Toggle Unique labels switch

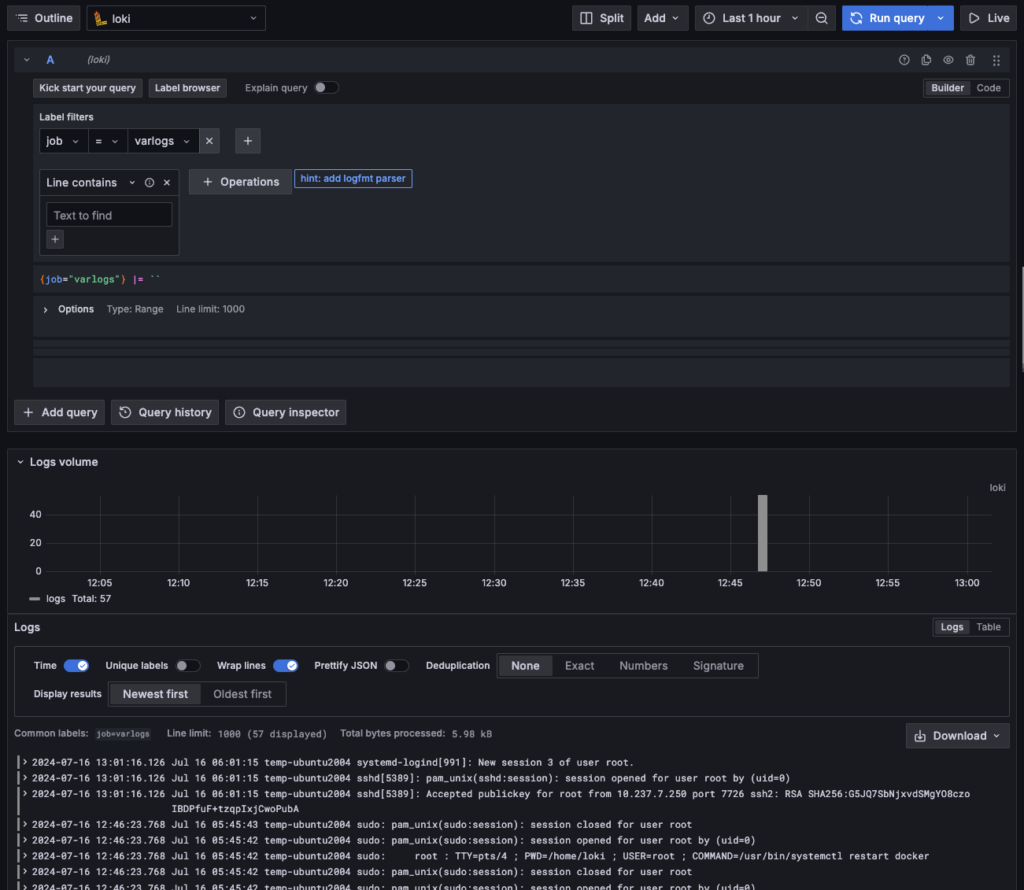pos(187,665)
